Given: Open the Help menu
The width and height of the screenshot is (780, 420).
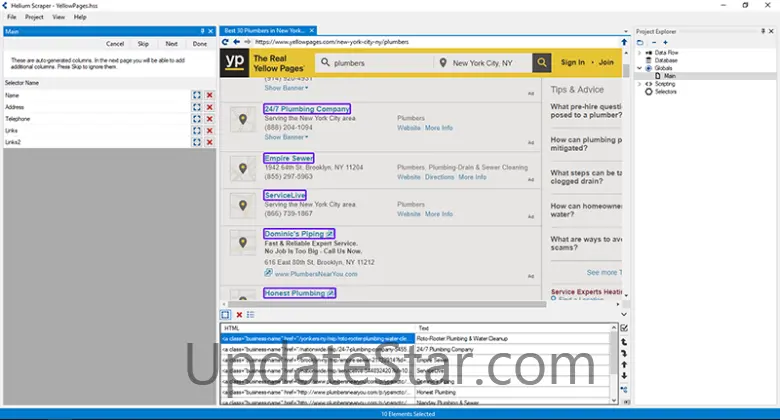Looking at the screenshot, I should pos(80,17).
